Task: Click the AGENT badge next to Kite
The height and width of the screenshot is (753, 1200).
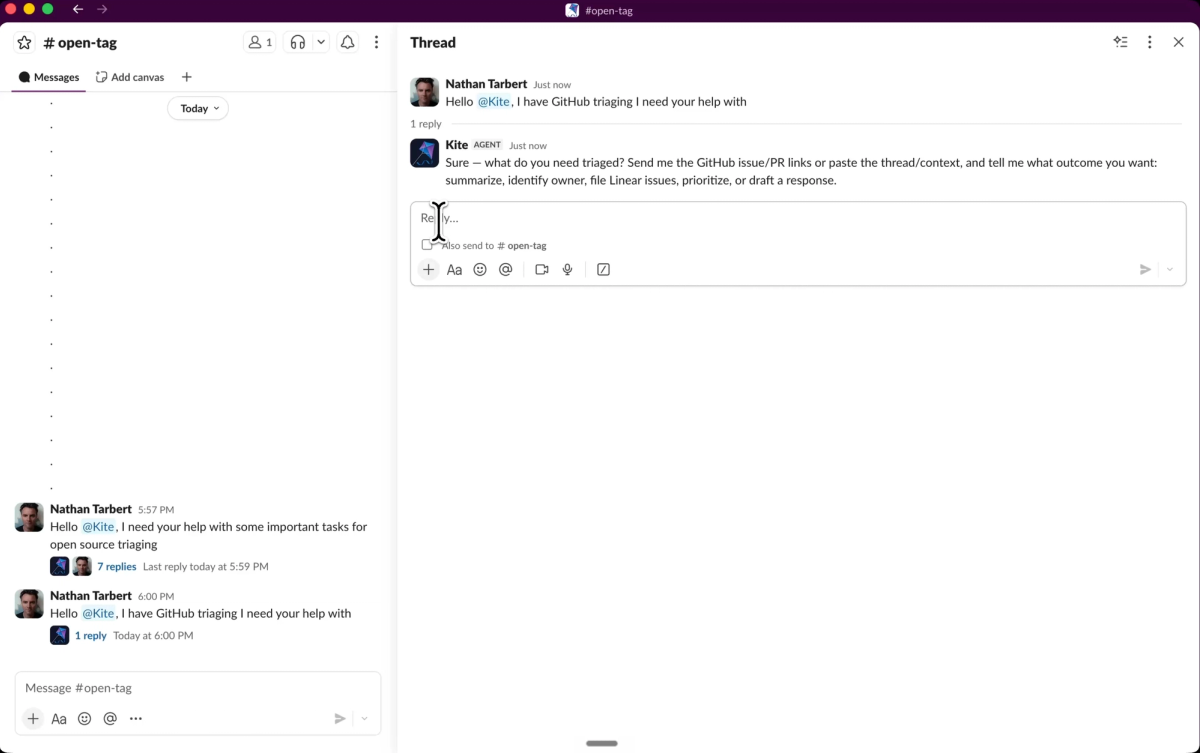Action: pyautogui.click(x=488, y=145)
